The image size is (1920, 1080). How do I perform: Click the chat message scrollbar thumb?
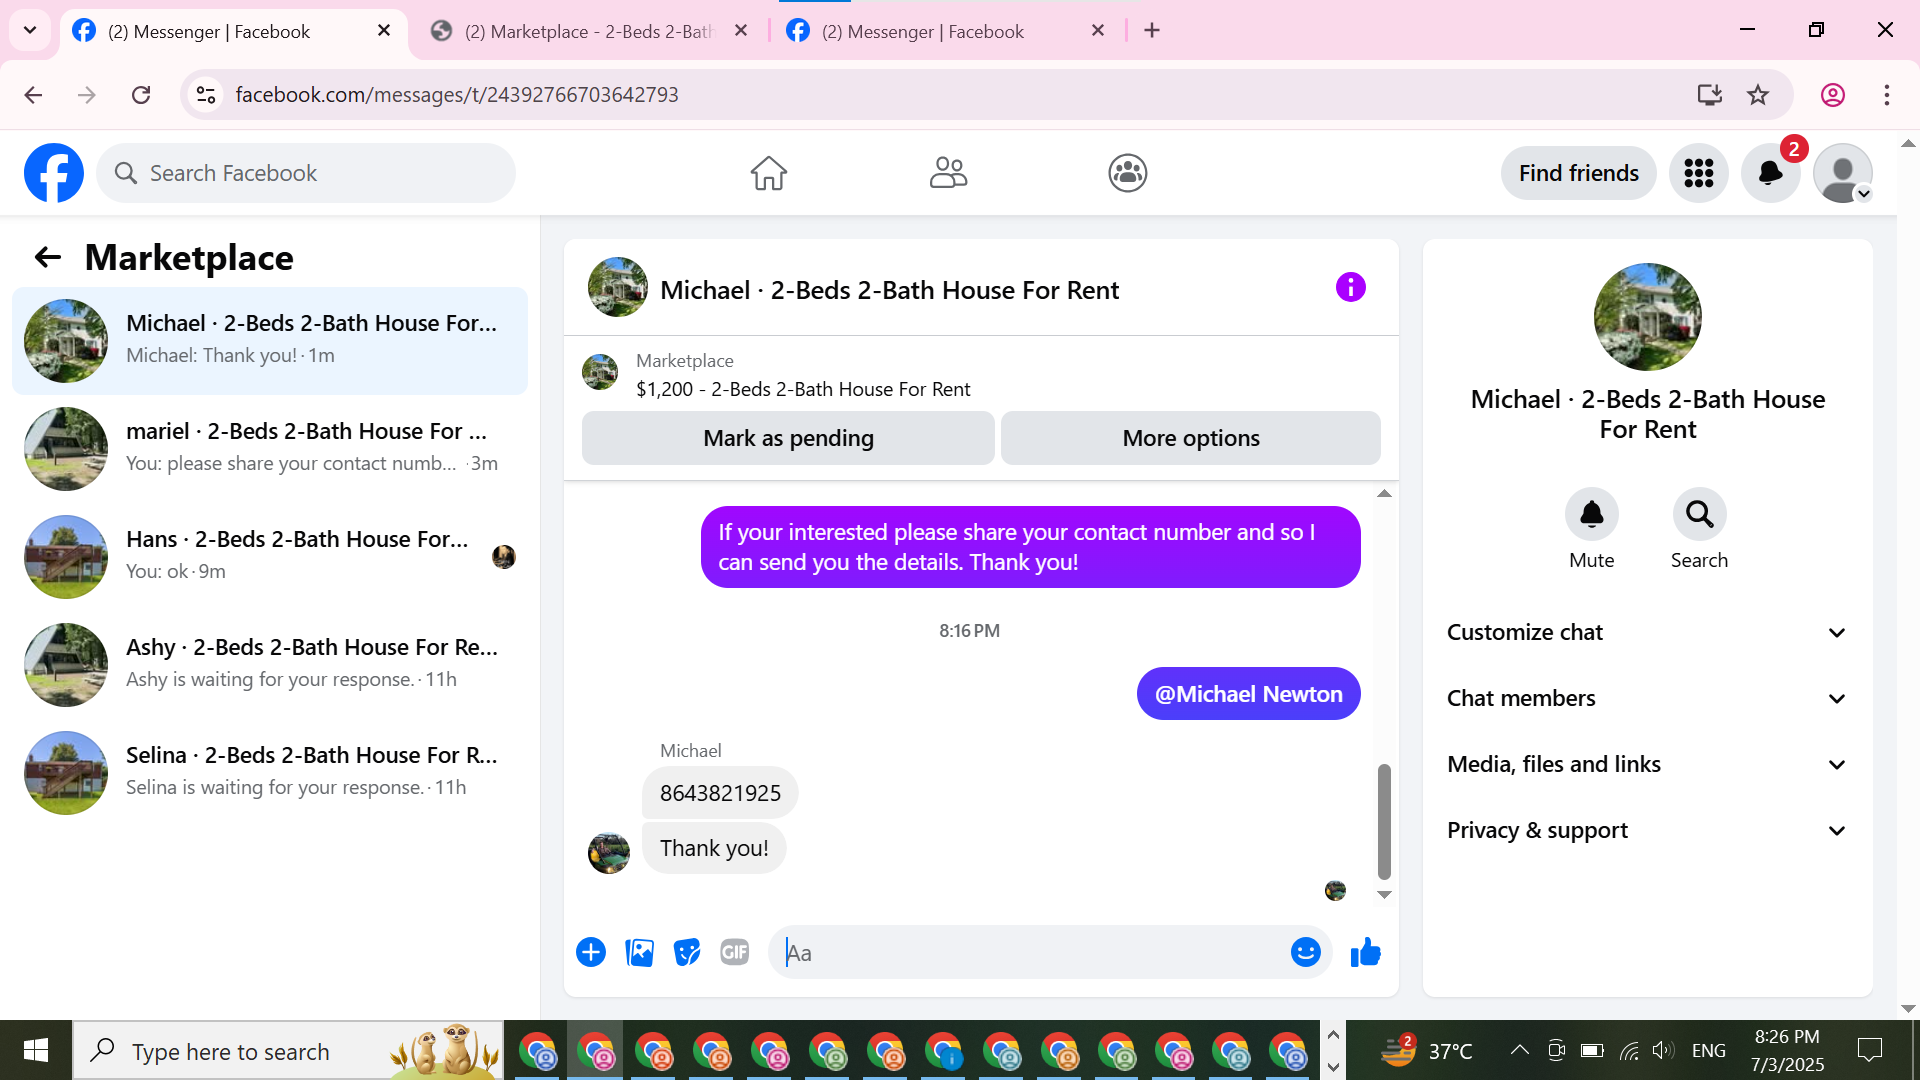[1384, 820]
